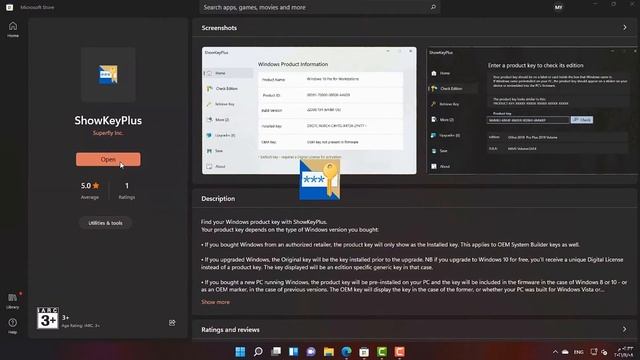The image size is (640, 360).
Task: Open the Chat app on taskbar
Action: [311, 351]
